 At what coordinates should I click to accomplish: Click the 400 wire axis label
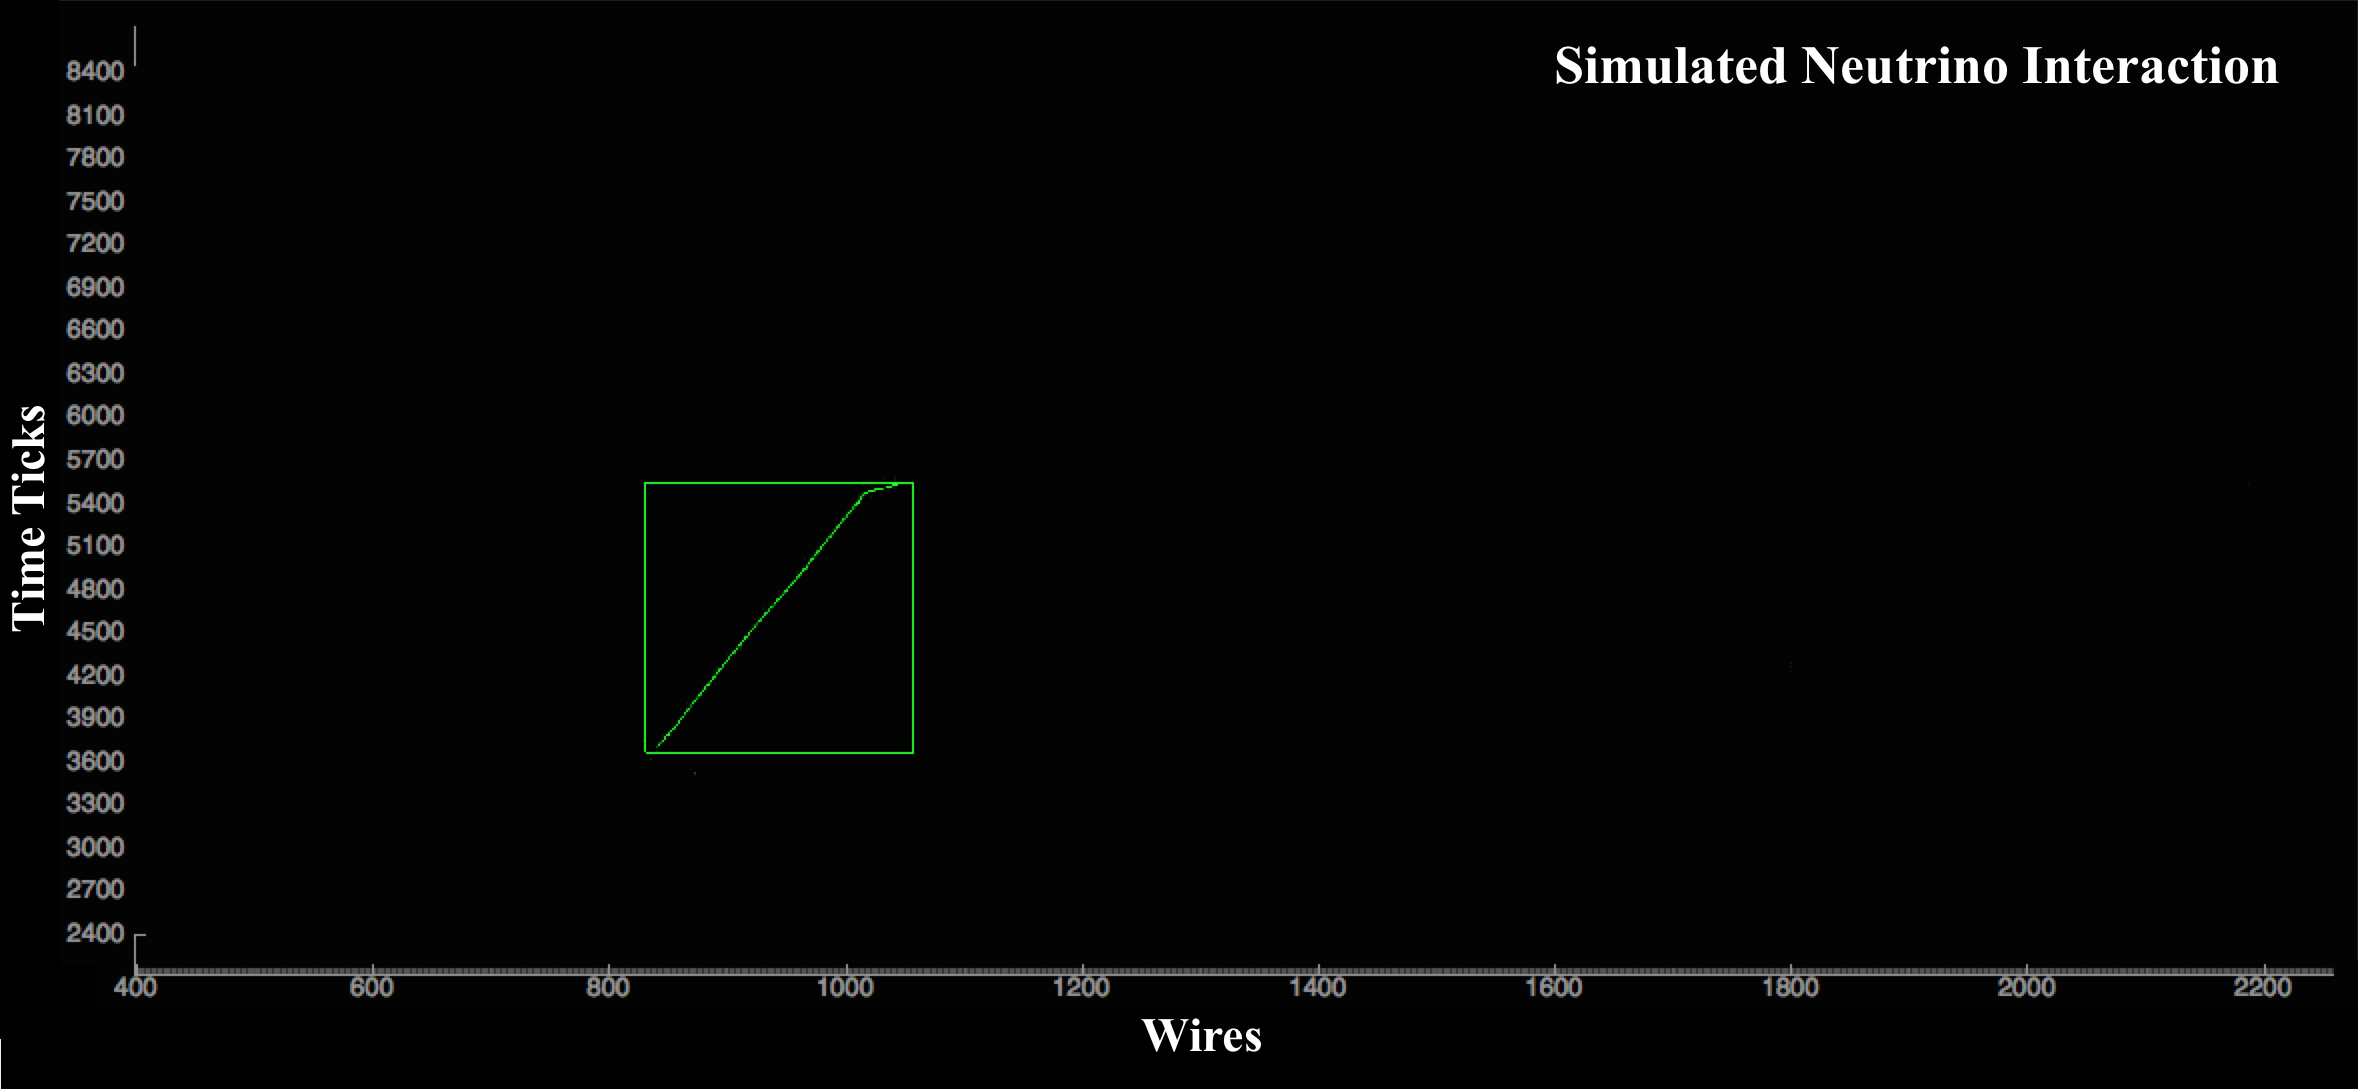136,988
